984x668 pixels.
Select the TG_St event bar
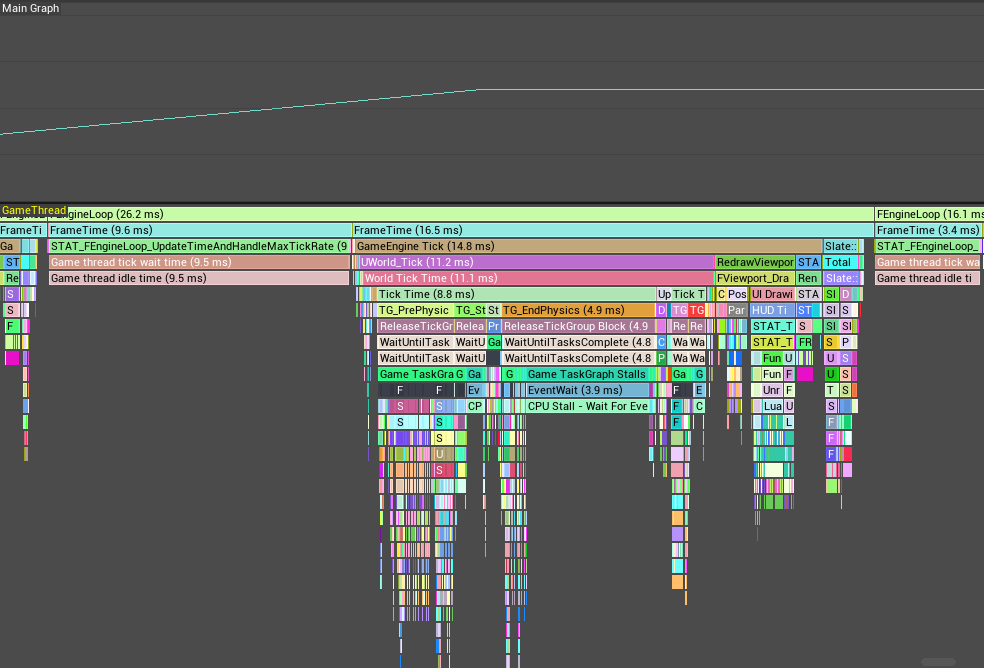click(x=470, y=310)
